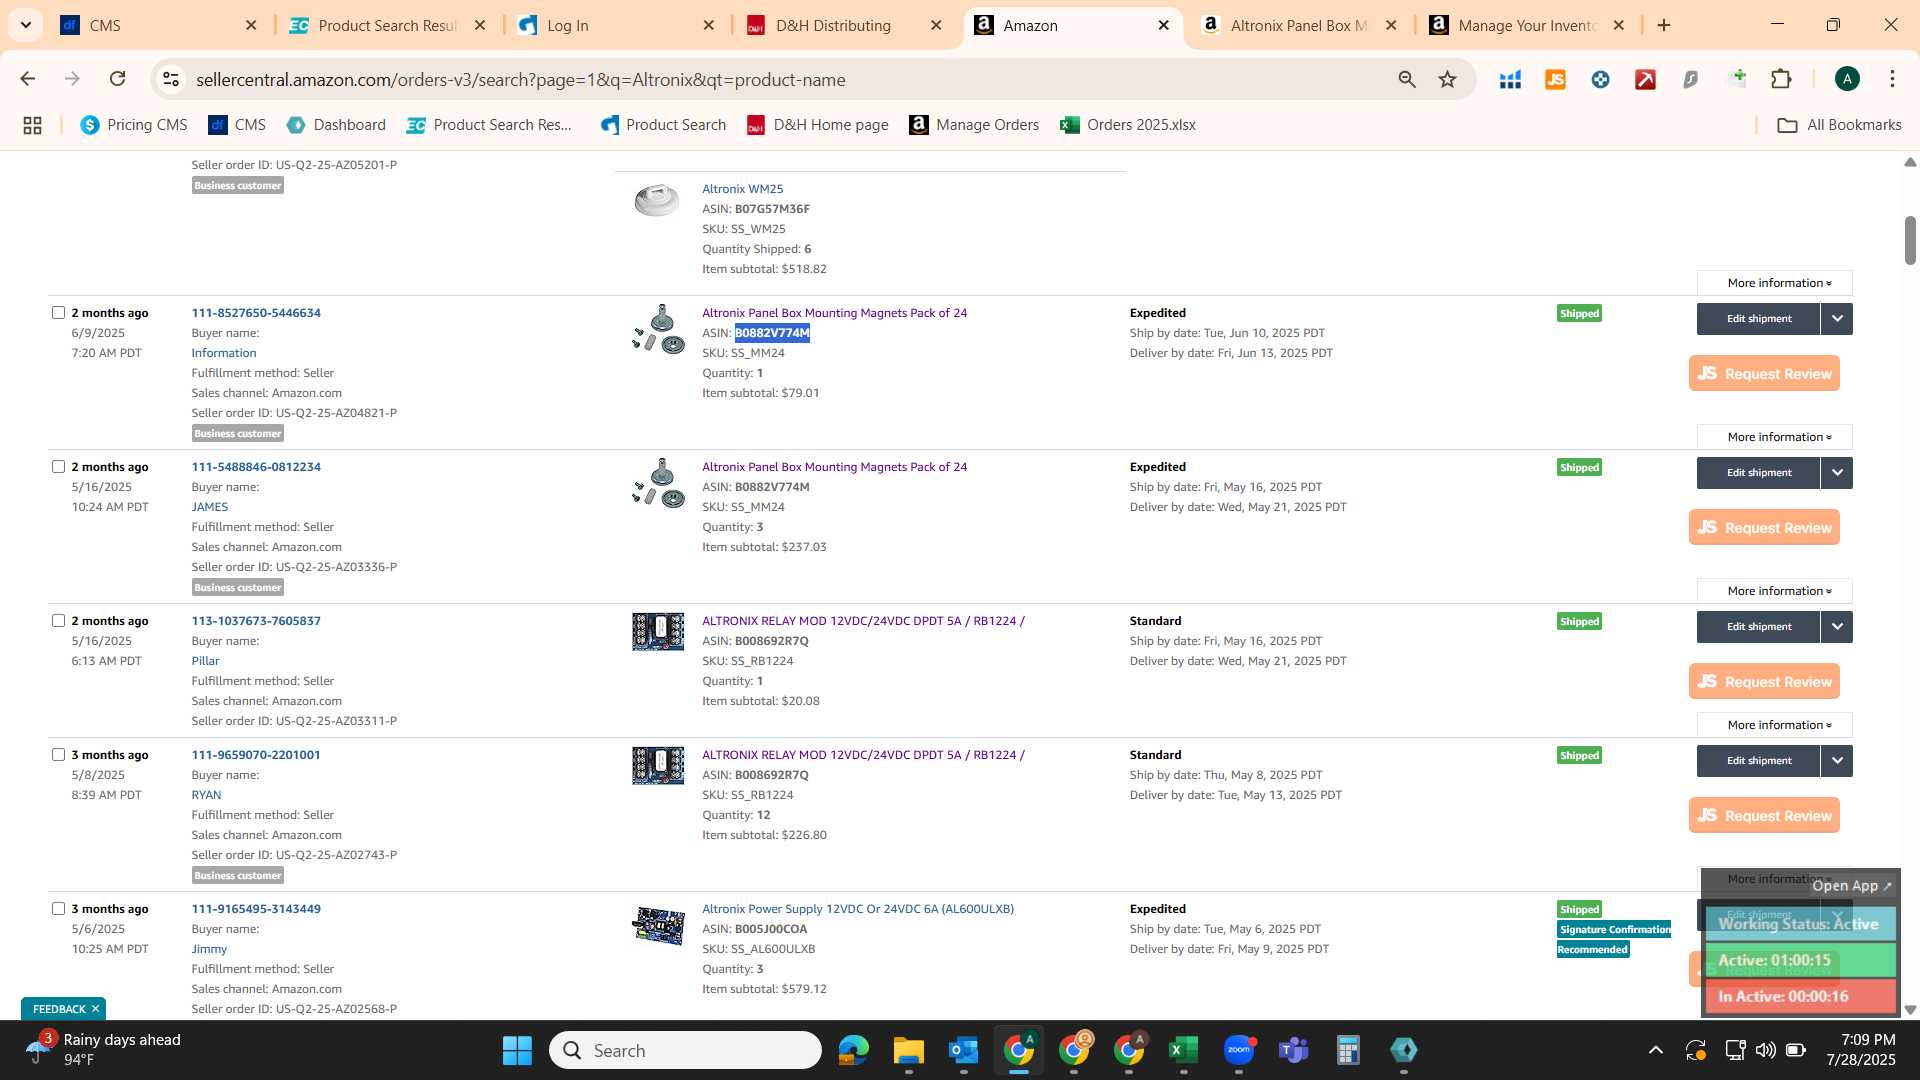Select checkbox for order 111-5488846-0812234

point(58,466)
